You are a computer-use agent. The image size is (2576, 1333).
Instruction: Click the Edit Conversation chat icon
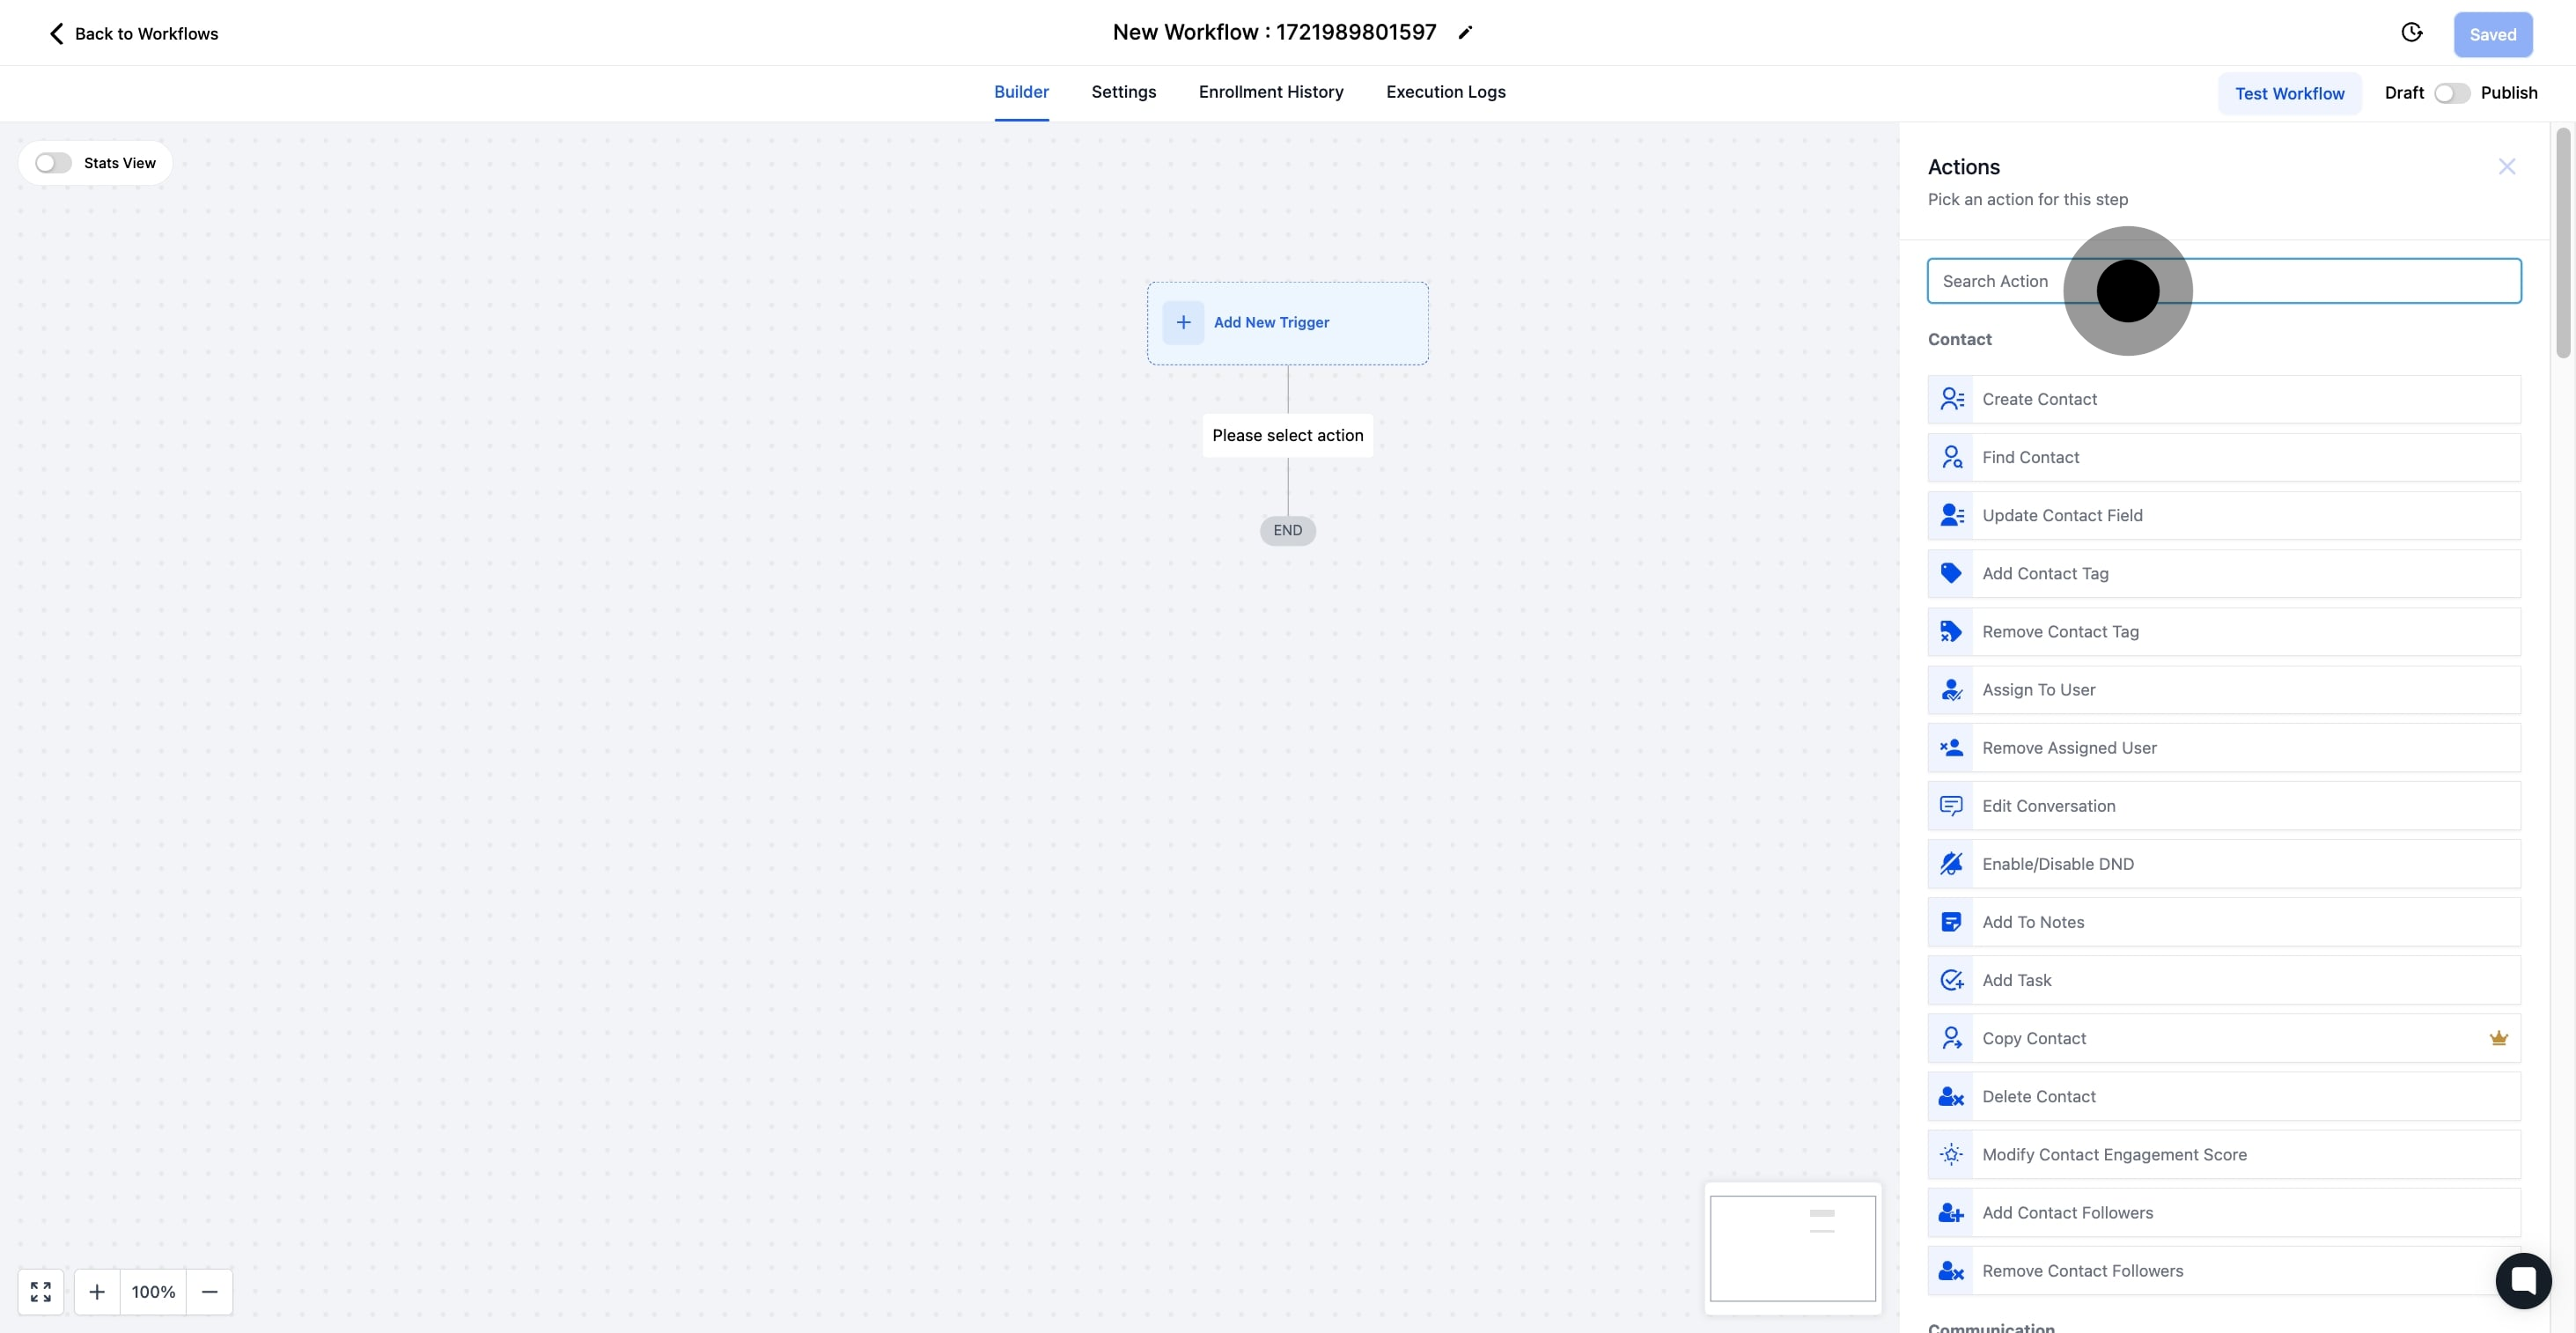click(x=1951, y=805)
